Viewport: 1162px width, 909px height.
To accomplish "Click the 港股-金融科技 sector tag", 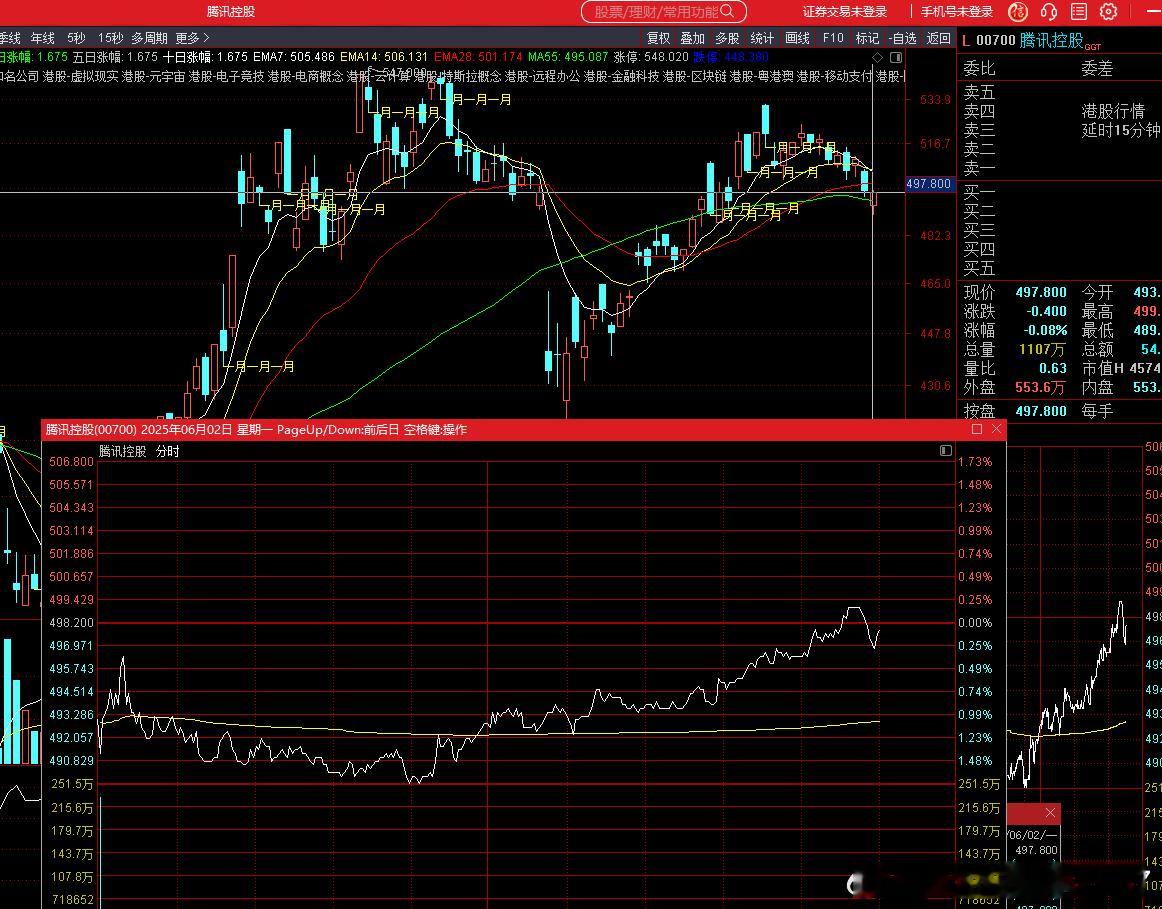I will click(621, 76).
